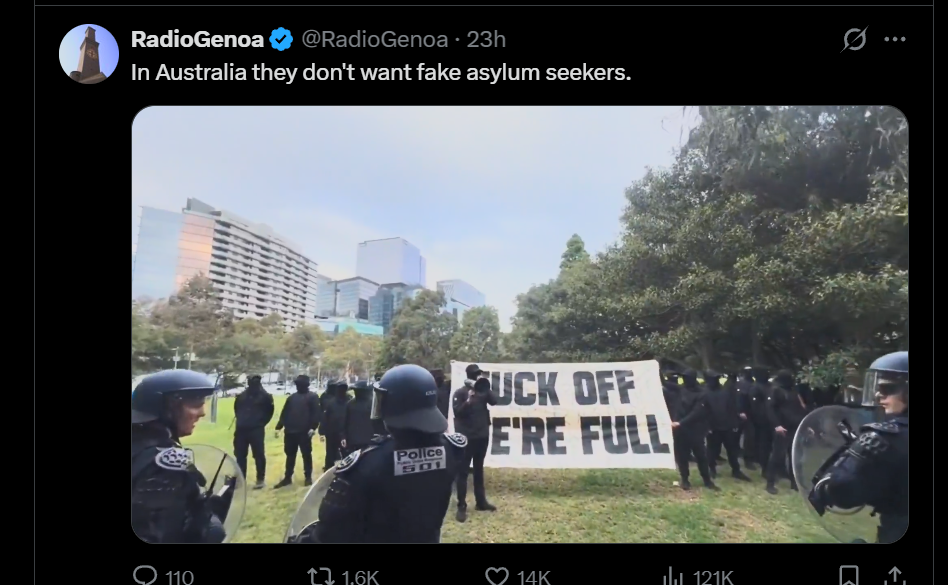
Task: Click the share upload arrow icon
Action: pyautogui.click(x=895, y=576)
